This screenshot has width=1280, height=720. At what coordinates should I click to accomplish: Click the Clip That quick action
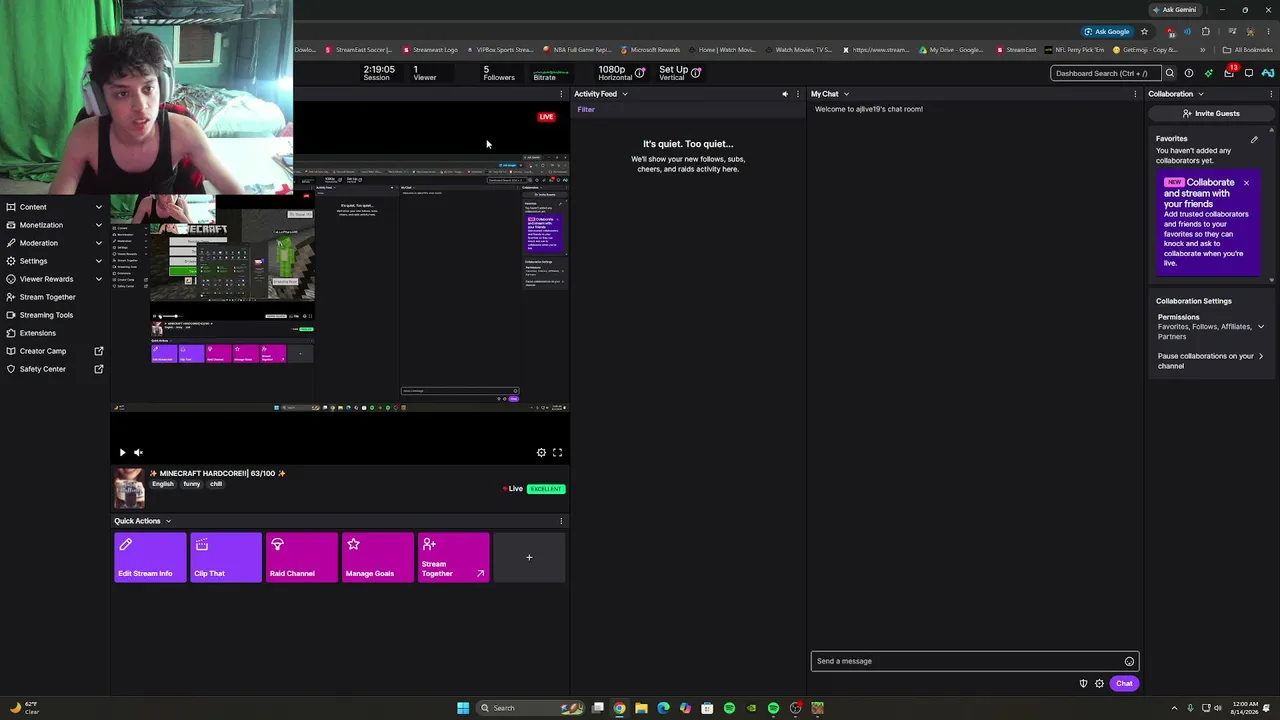point(226,557)
